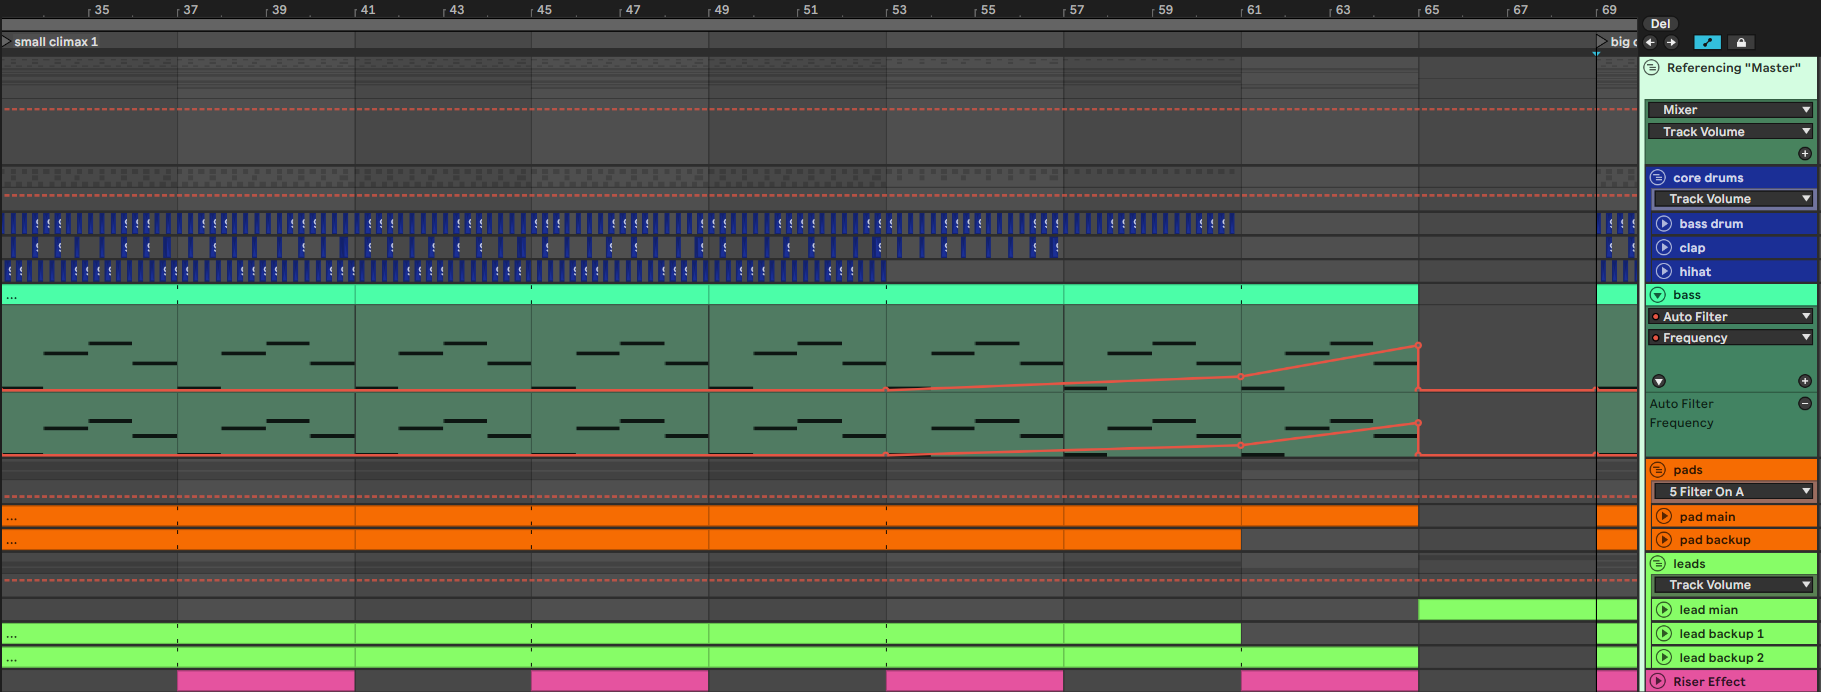
Task: Jump to next locator with right arrow
Action: pyautogui.click(x=1671, y=42)
